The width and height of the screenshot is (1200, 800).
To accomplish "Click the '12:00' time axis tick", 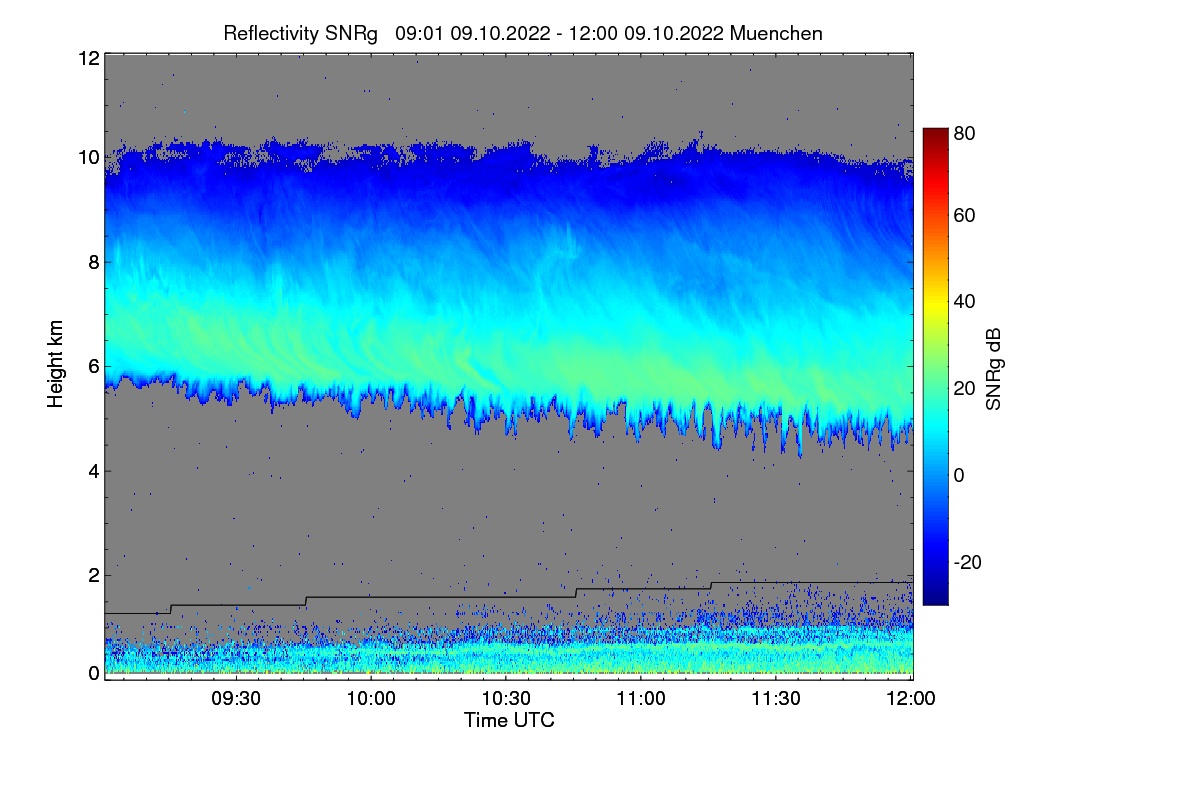I will pos(912,699).
